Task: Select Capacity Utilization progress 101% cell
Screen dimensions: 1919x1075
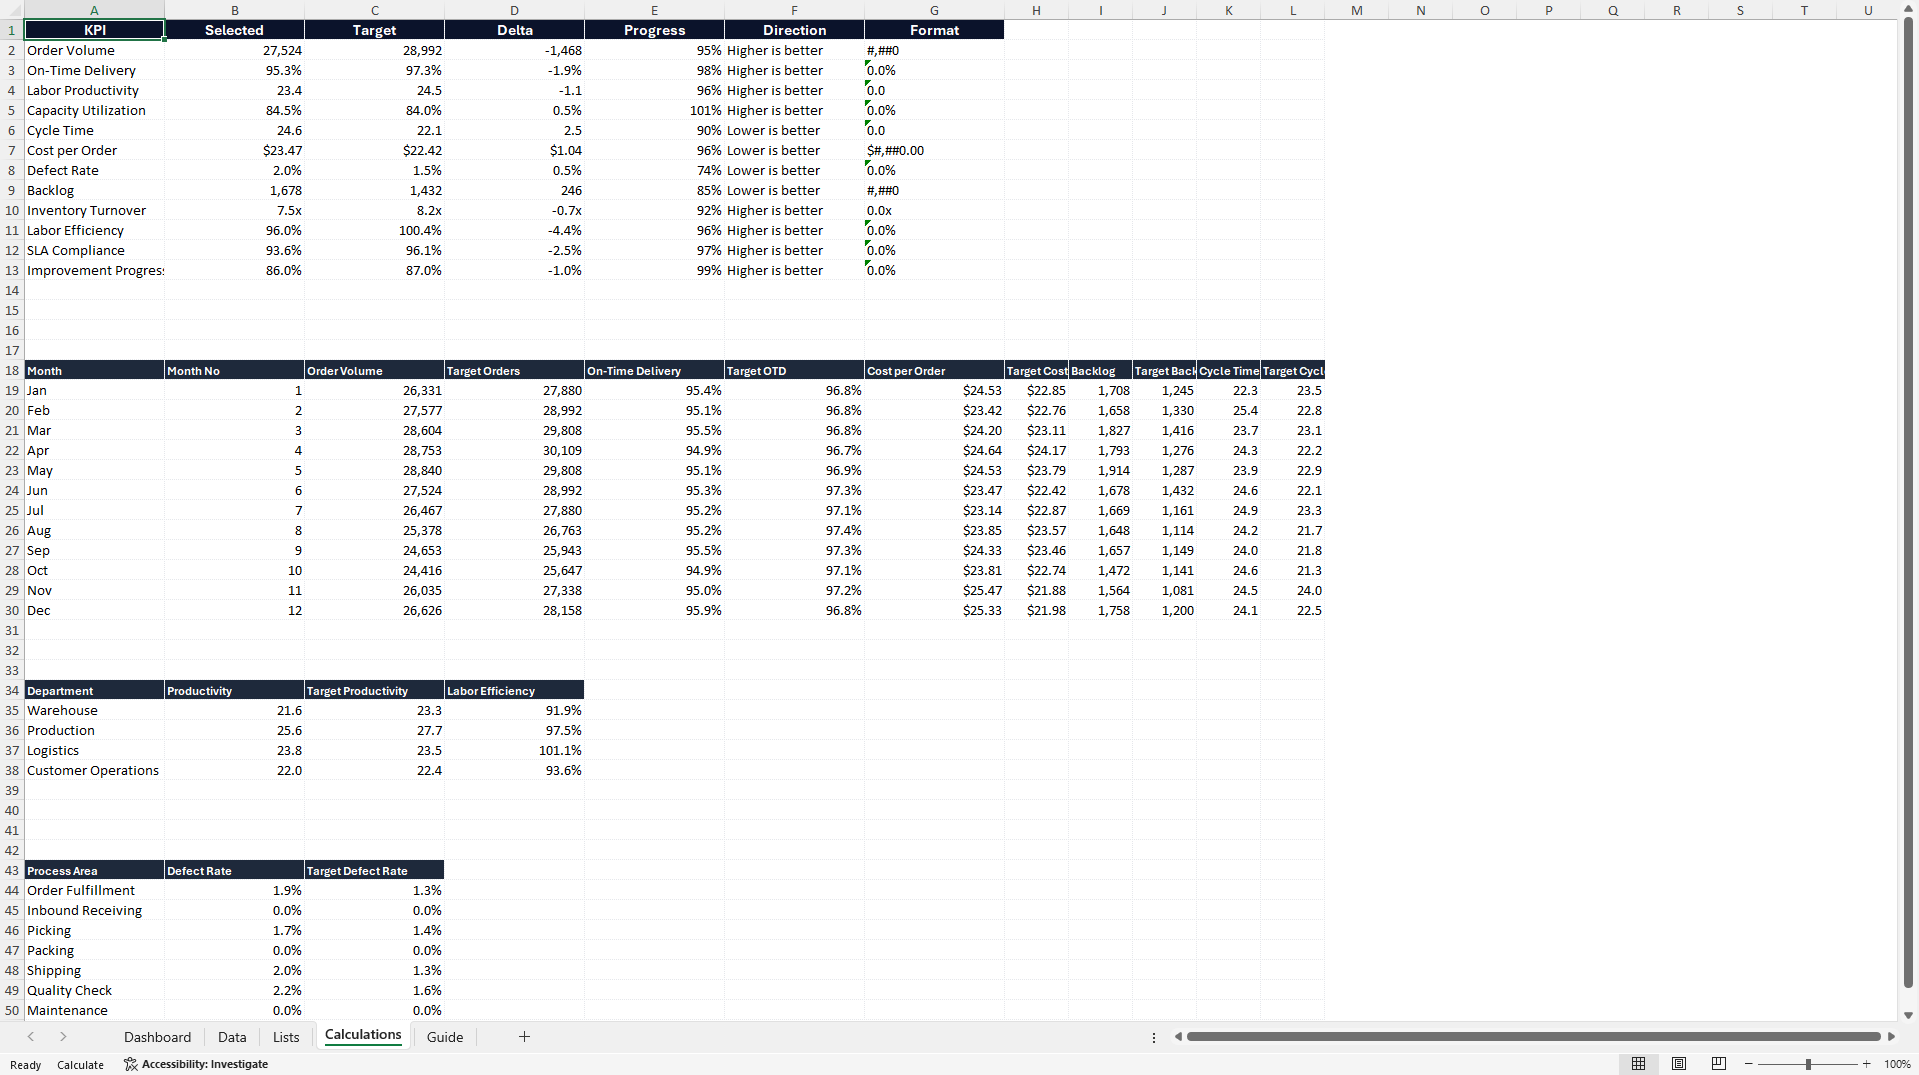Action: [x=654, y=110]
